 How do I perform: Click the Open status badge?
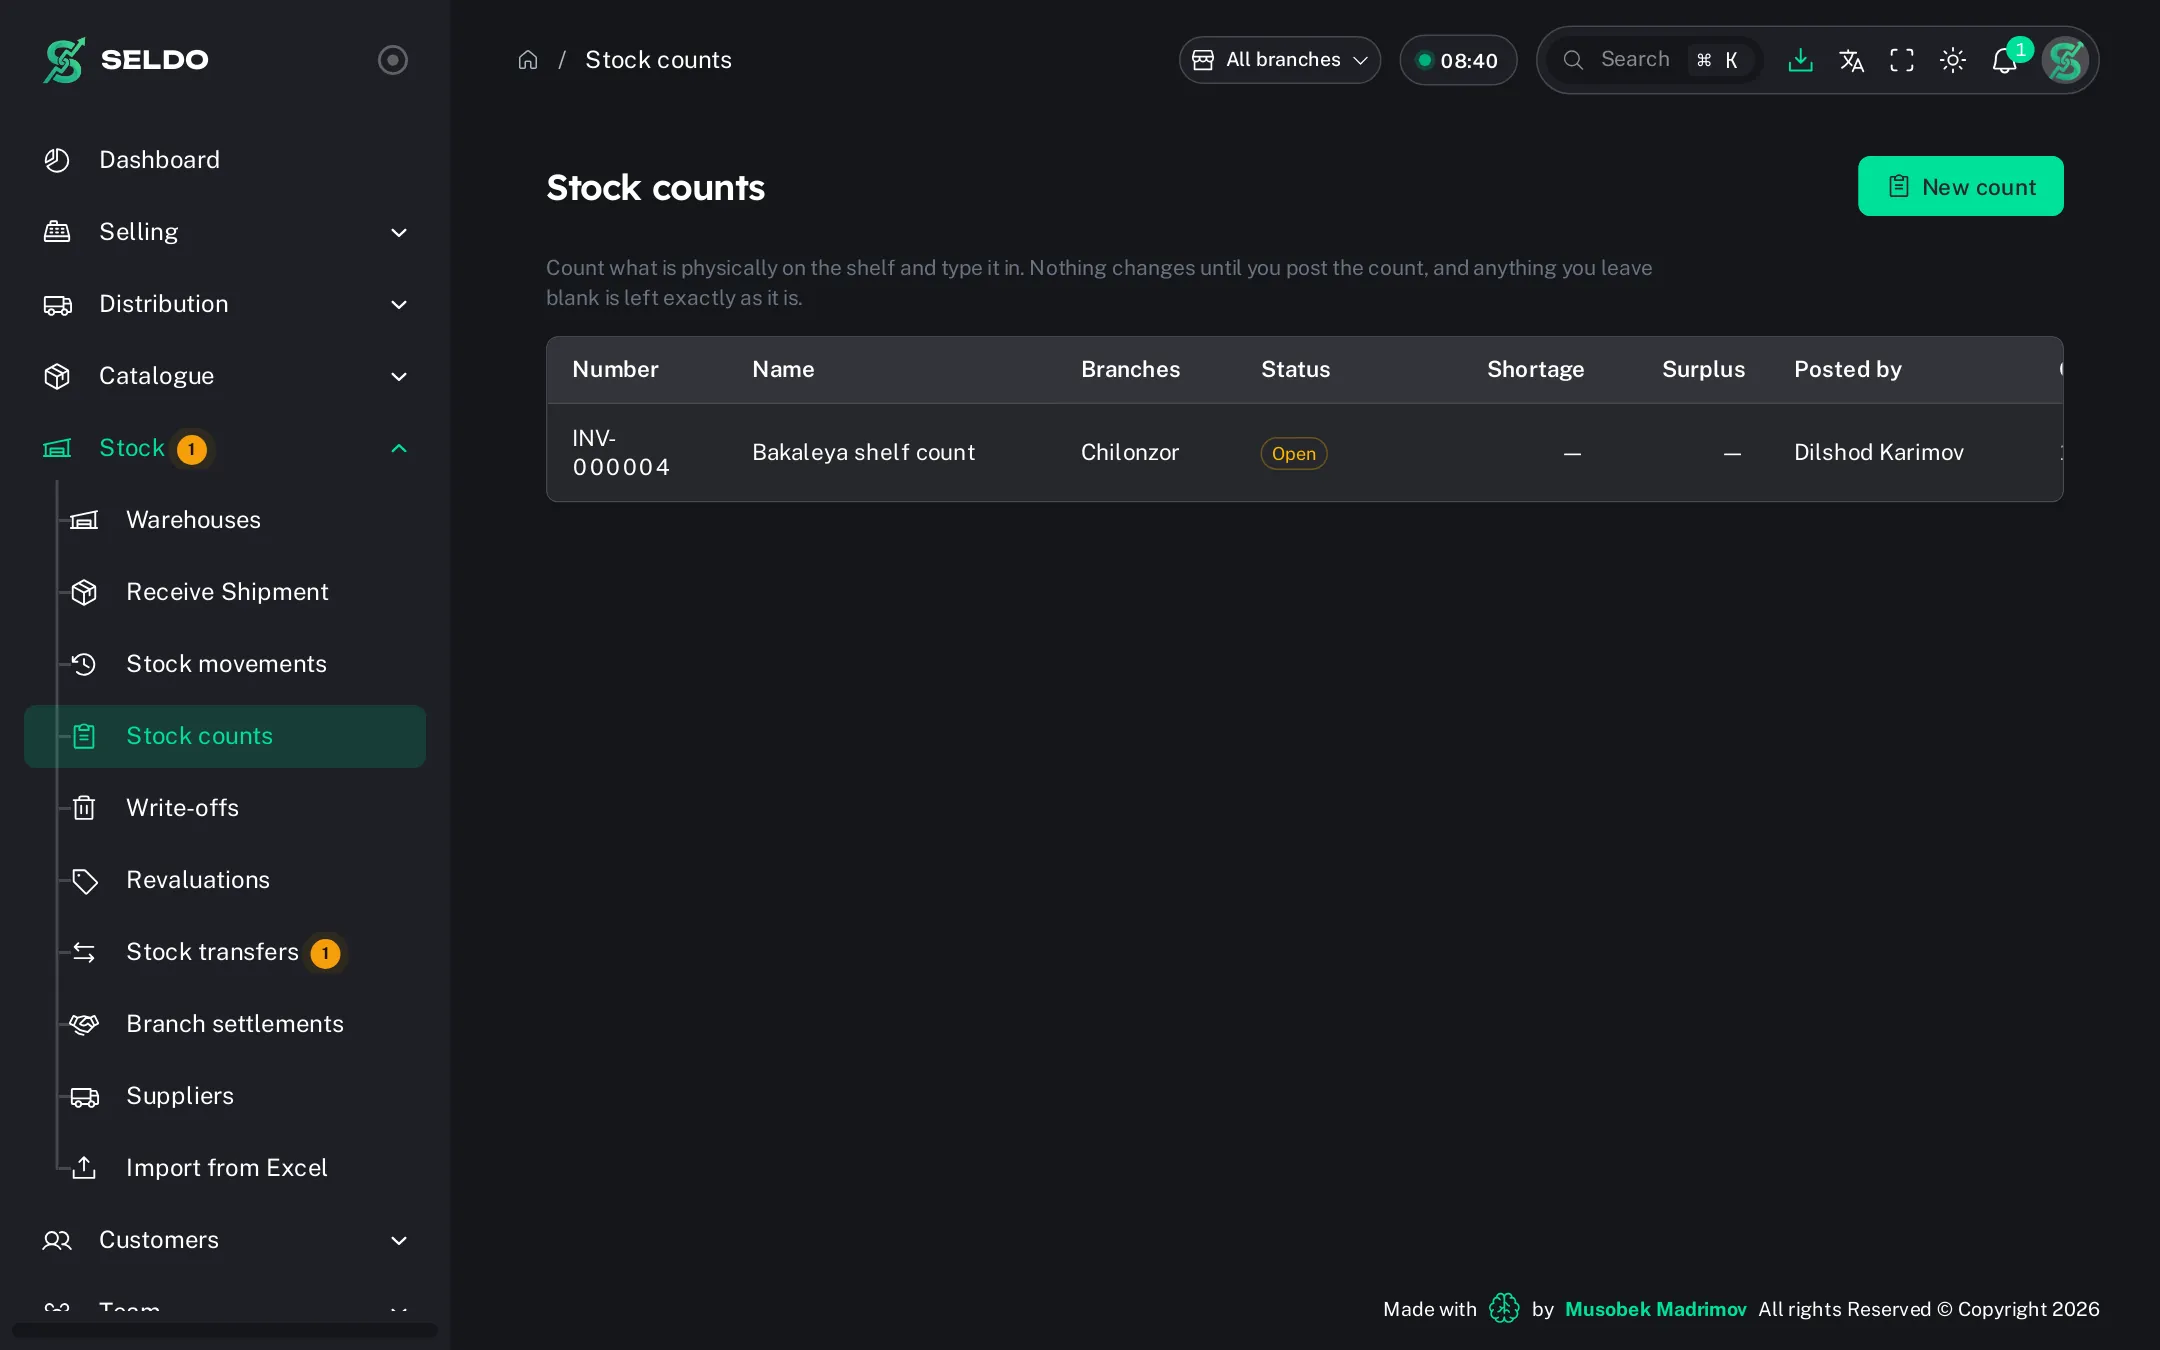tap(1293, 453)
